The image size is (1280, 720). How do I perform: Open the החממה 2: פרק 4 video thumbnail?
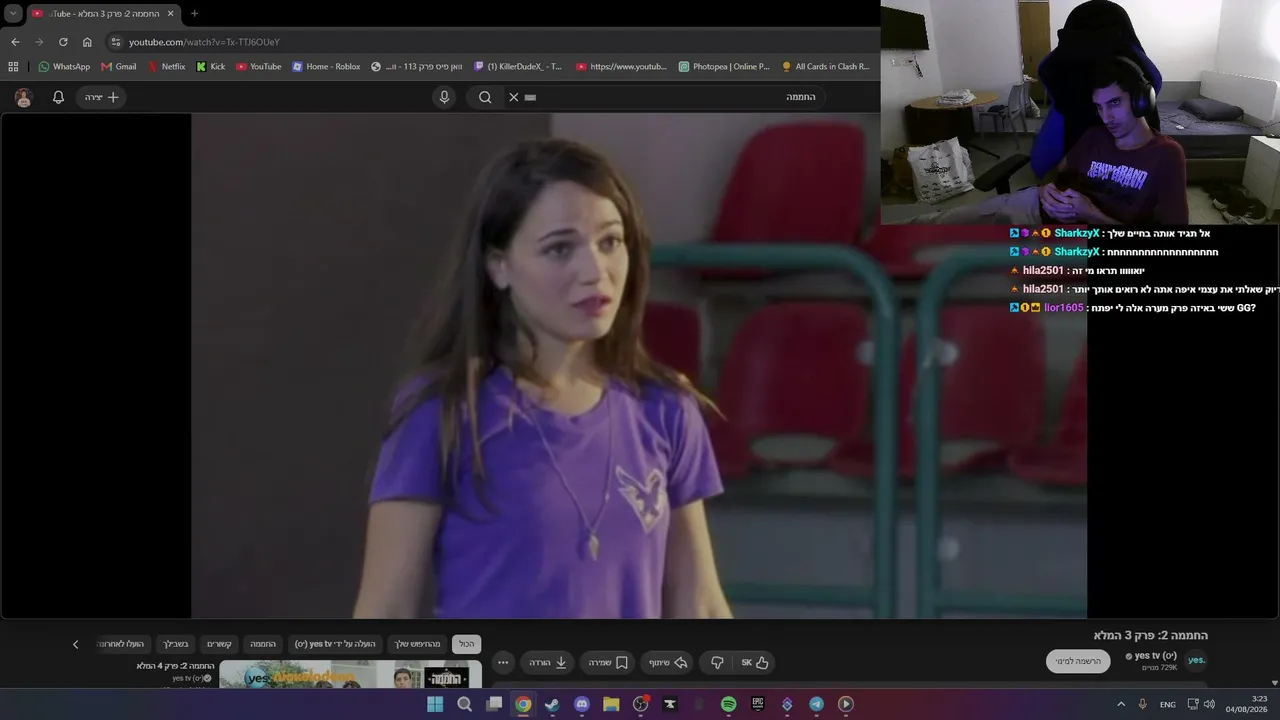(x=350, y=675)
